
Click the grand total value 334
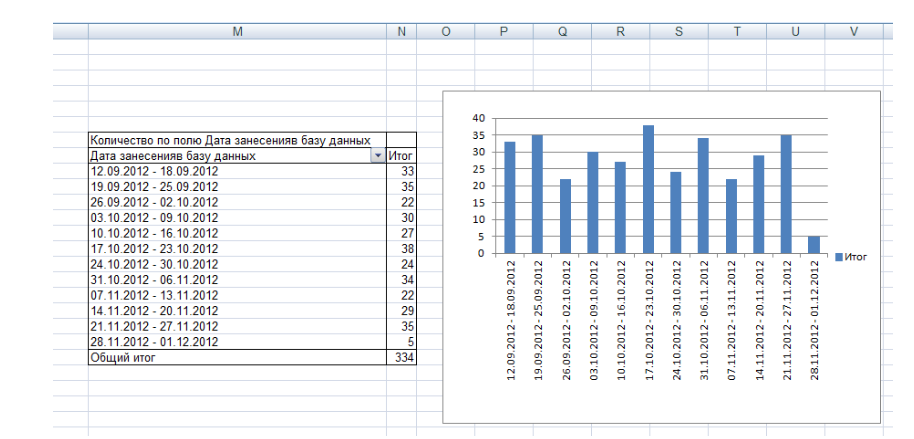tap(401, 357)
